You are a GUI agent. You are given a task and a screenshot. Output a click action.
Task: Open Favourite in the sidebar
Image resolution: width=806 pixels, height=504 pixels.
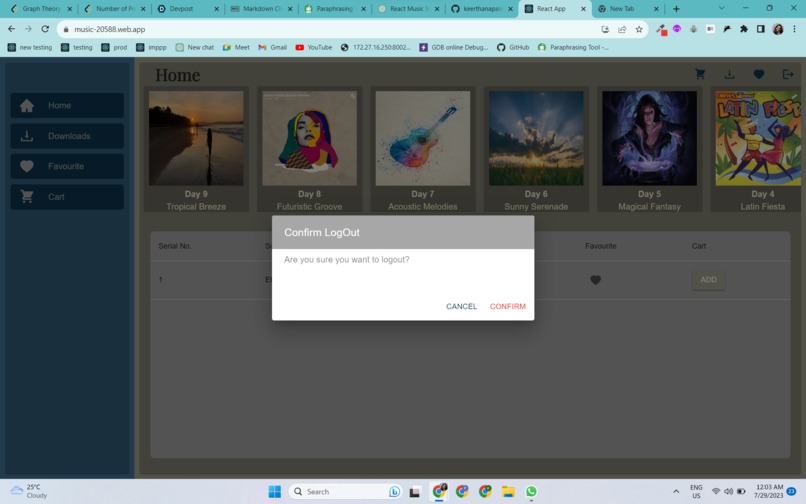click(x=67, y=166)
